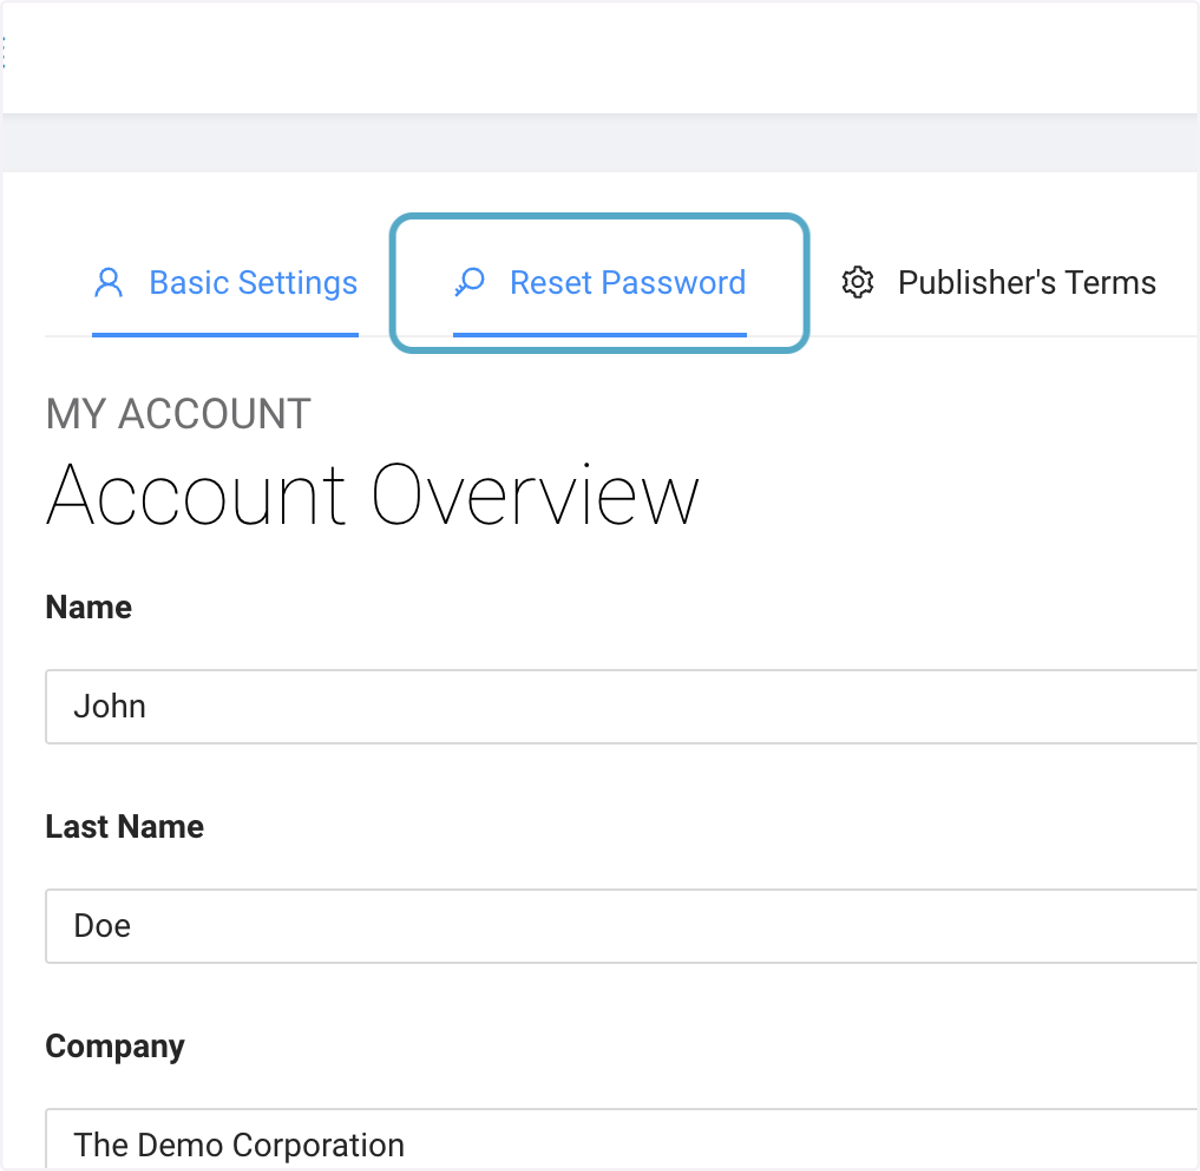Screen dimensions: 1200x1171
Task: Click the Company label
Action: click(x=115, y=1047)
